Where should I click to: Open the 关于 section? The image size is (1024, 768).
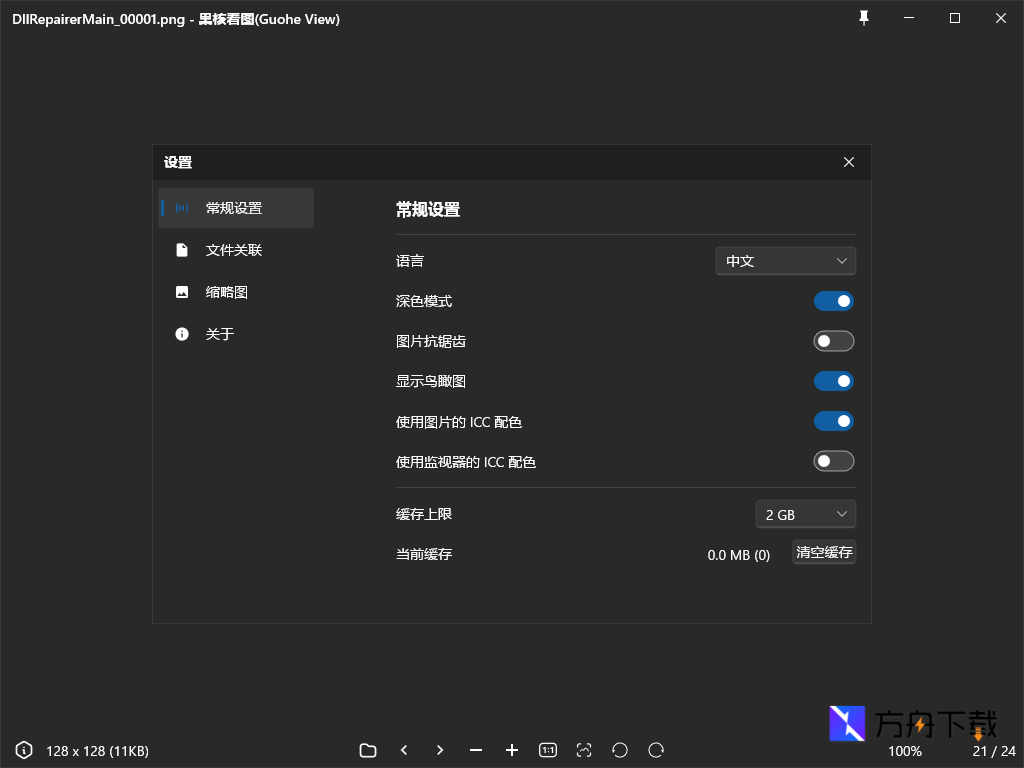220,334
